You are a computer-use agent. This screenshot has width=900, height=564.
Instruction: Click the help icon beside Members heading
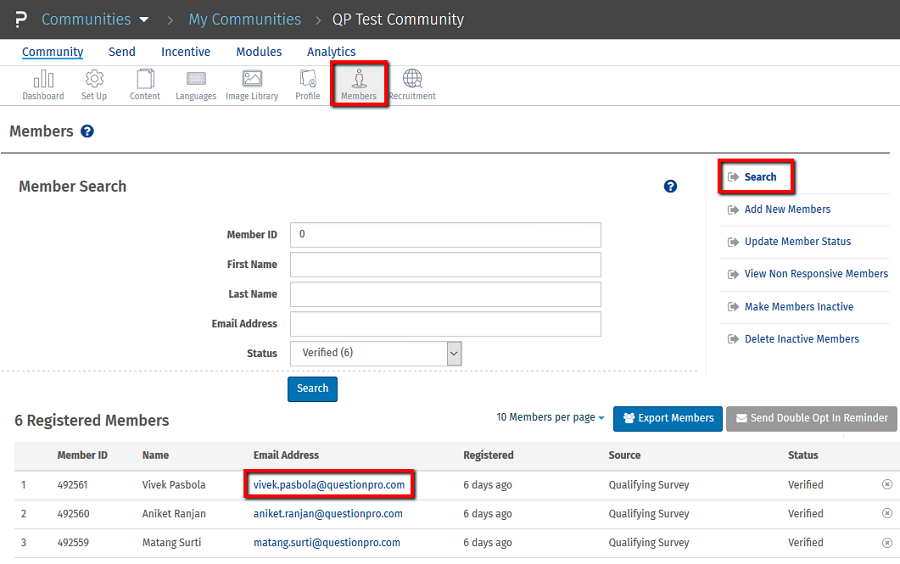[x=87, y=131]
